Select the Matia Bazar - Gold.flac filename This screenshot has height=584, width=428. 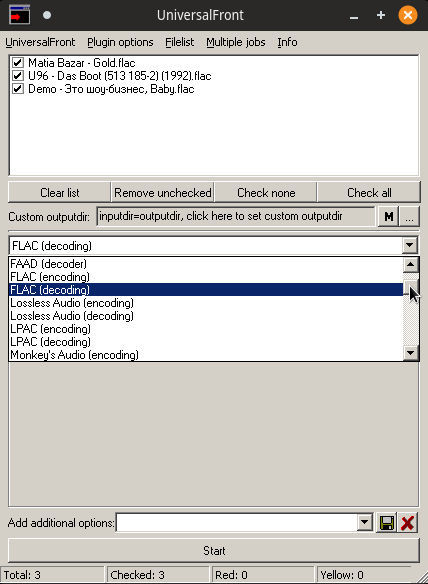[82, 63]
